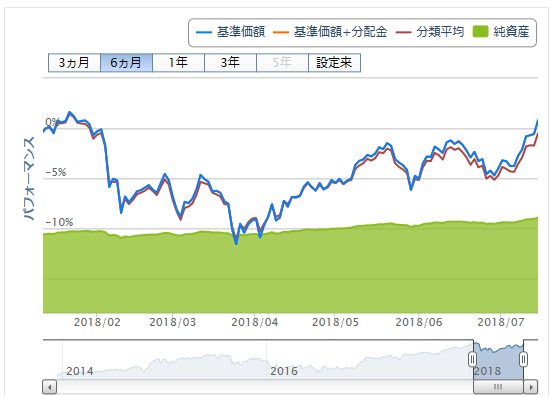
Task: Click the scrollbar right arrow button
Action: click(531, 387)
